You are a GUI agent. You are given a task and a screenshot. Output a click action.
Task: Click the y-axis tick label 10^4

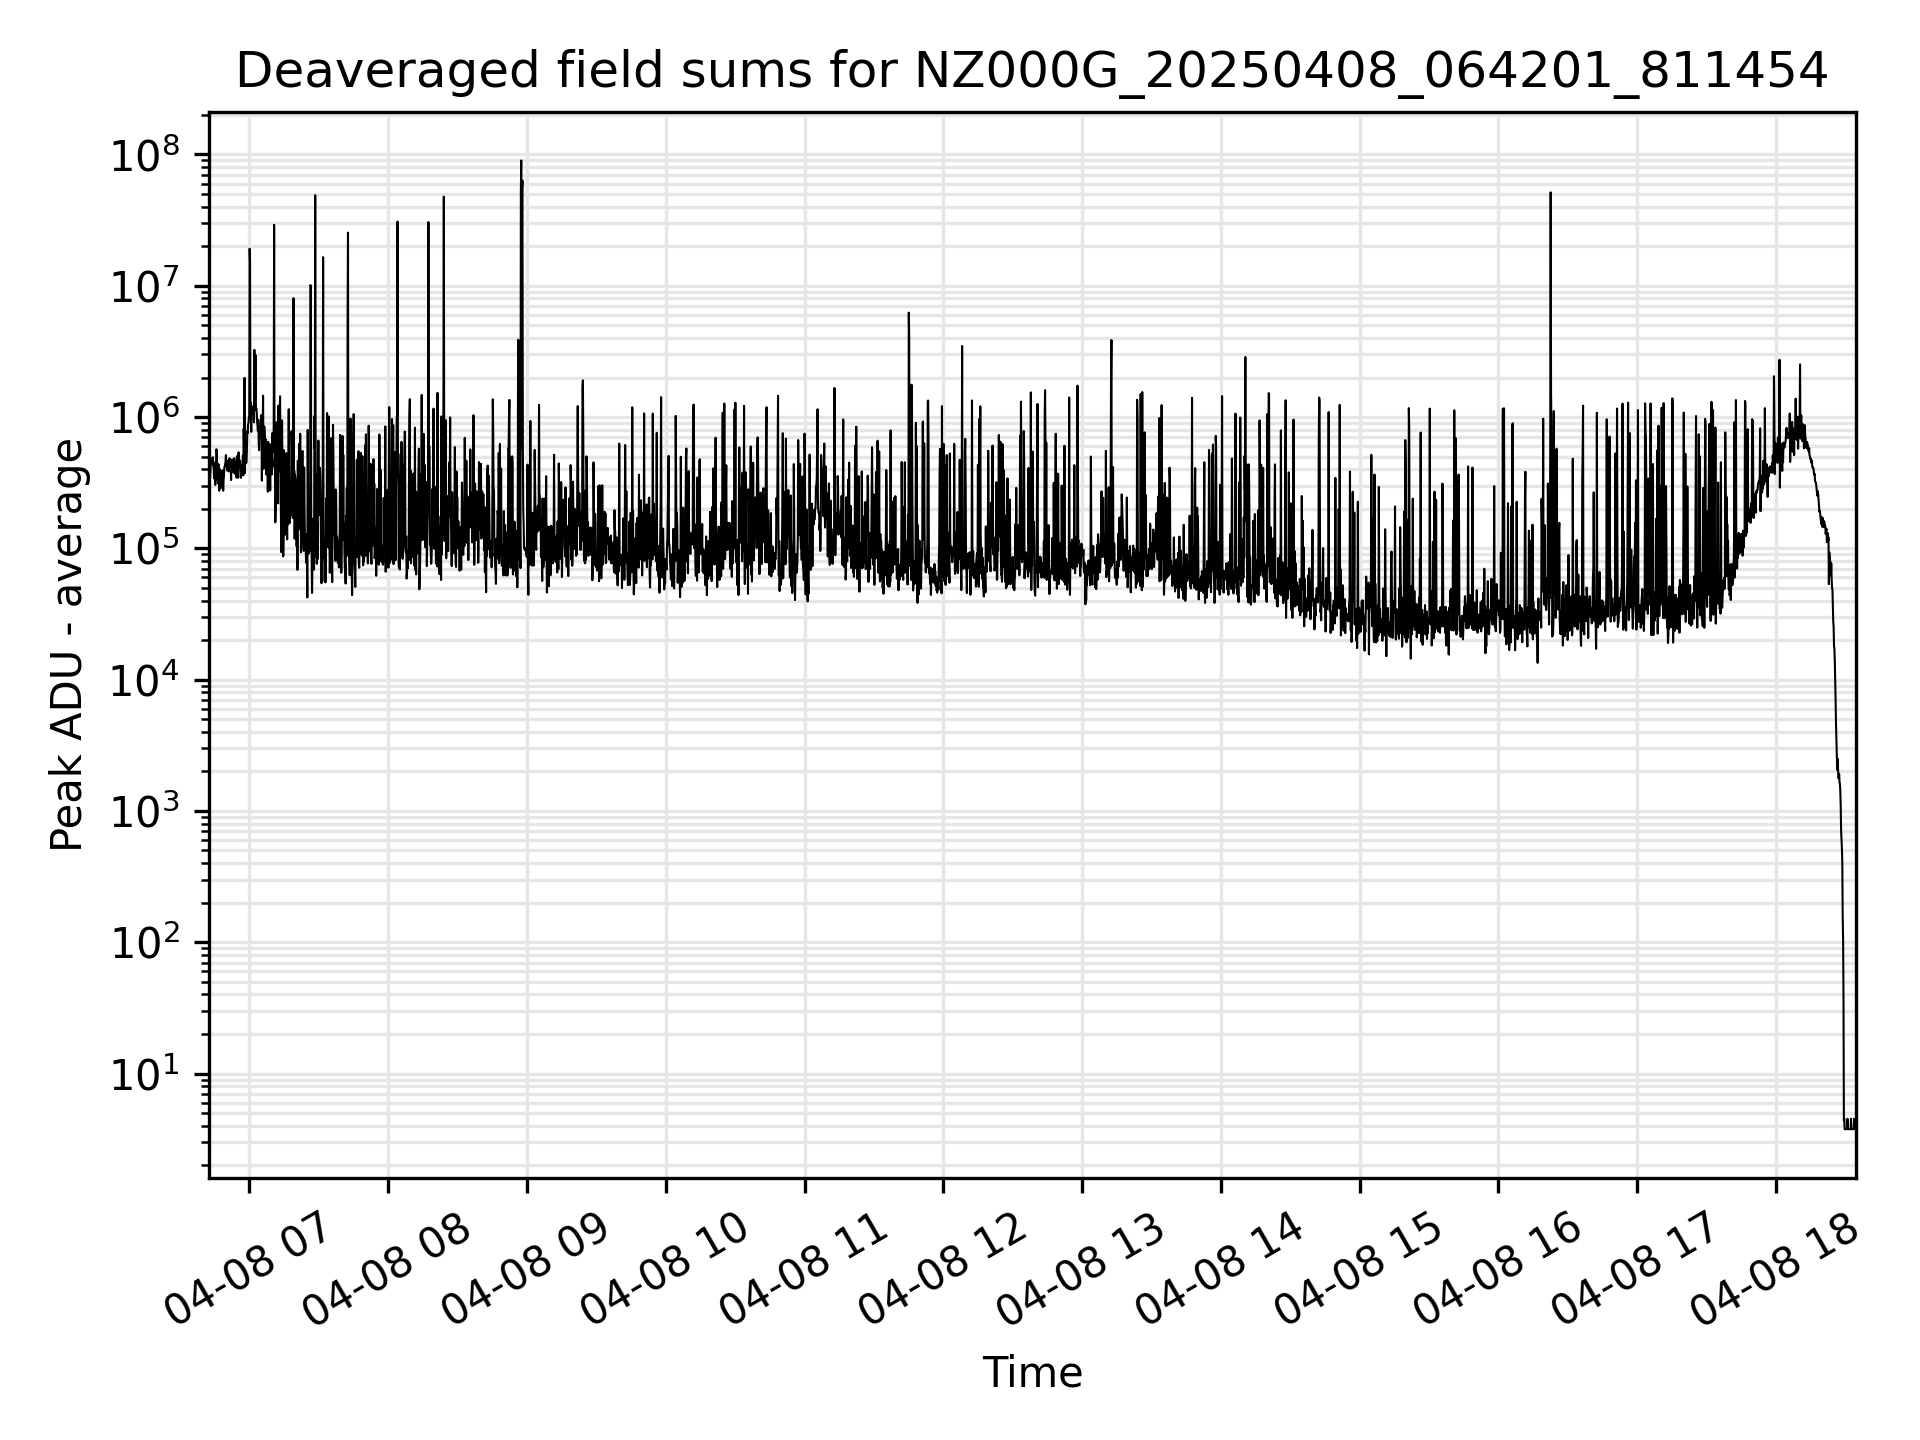(x=145, y=682)
